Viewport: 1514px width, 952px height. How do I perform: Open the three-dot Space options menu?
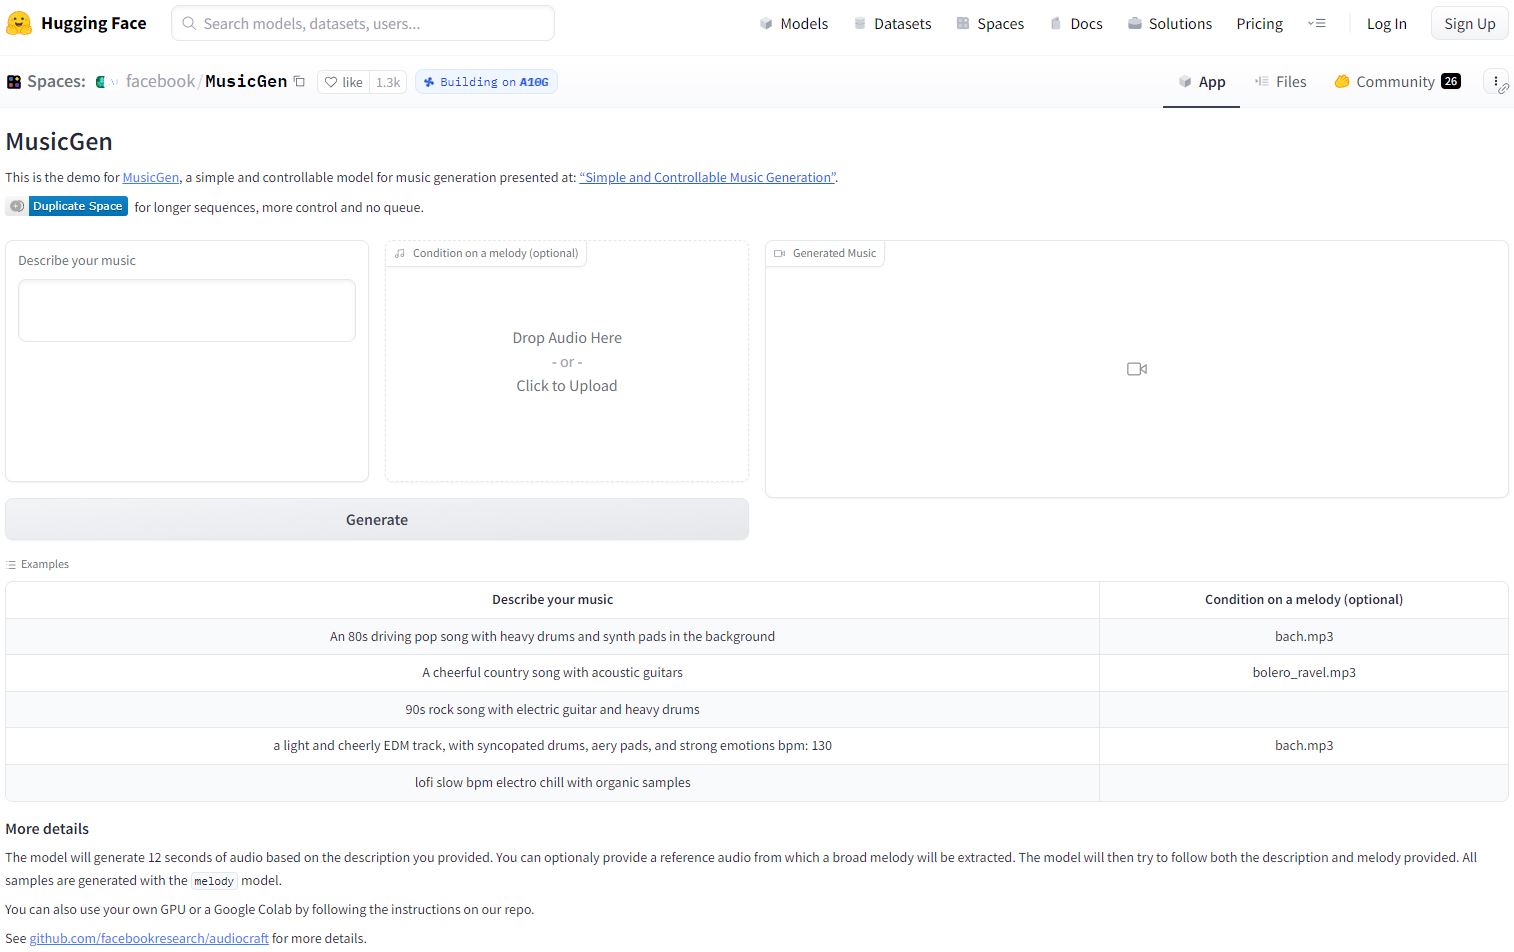(x=1496, y=82)
